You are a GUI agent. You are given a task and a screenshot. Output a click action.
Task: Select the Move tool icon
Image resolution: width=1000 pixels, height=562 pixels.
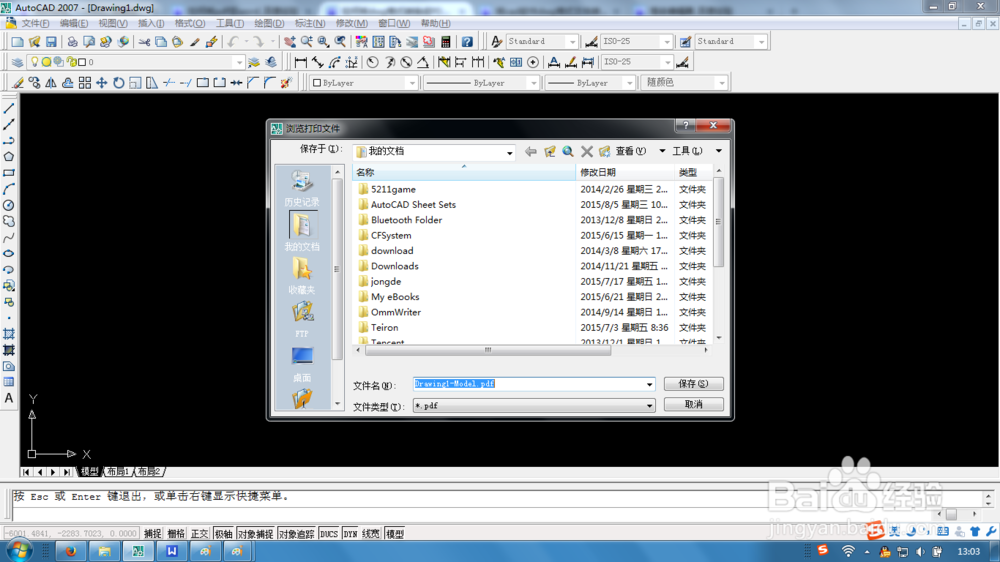tap(101, 83)
